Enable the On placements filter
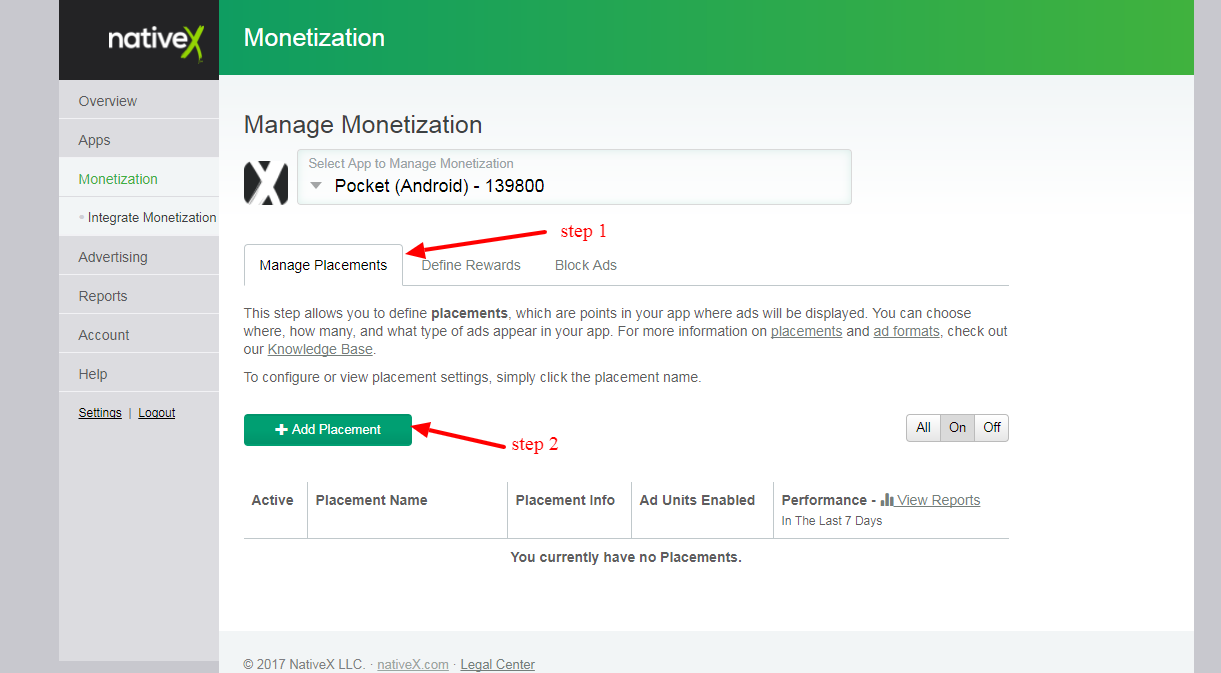The width and height of the screenshot is (1221, 673). pyautogui.click(x=956, y=427)
